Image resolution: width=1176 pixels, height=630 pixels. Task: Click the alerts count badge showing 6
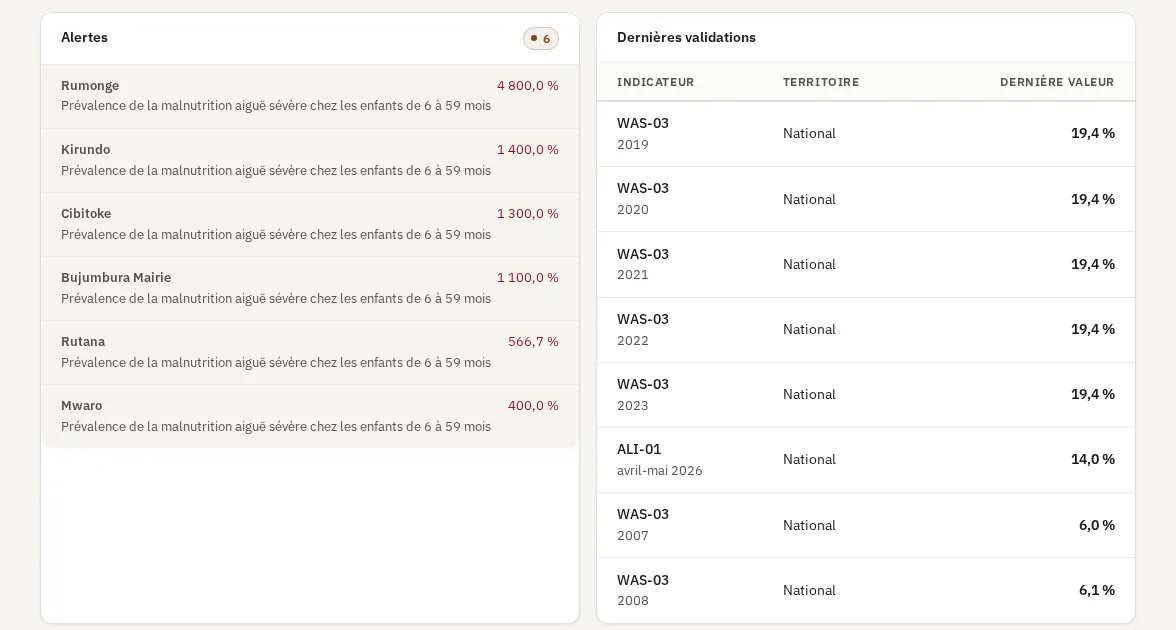541,38
